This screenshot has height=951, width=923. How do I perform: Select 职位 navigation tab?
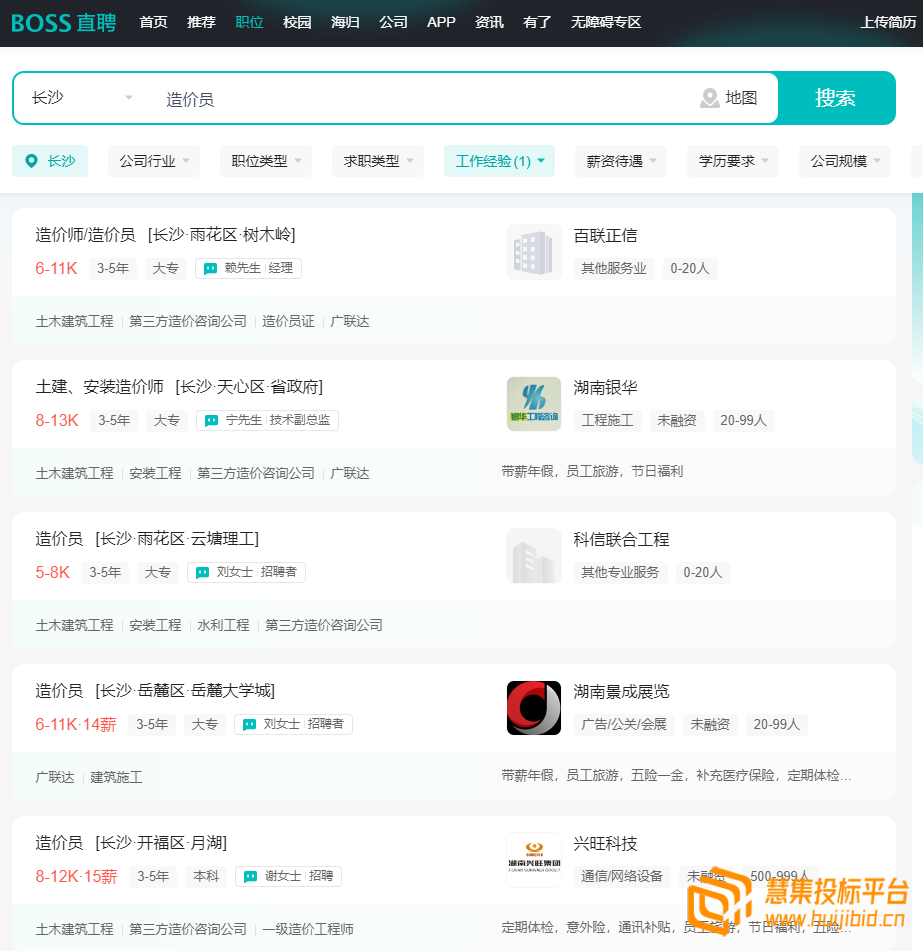(249, 22)
